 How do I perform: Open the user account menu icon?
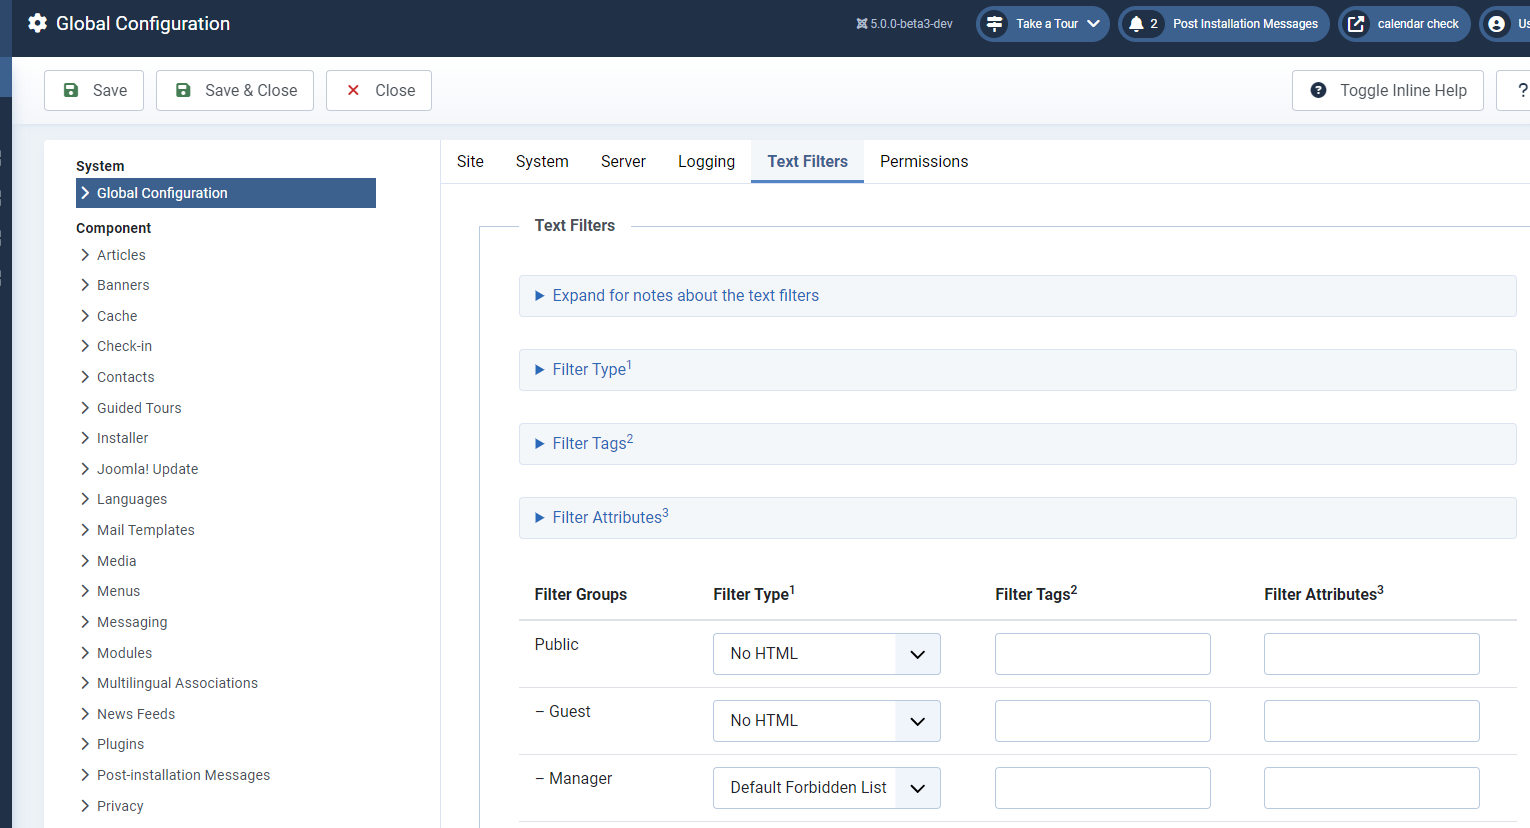coord(1496,24)
